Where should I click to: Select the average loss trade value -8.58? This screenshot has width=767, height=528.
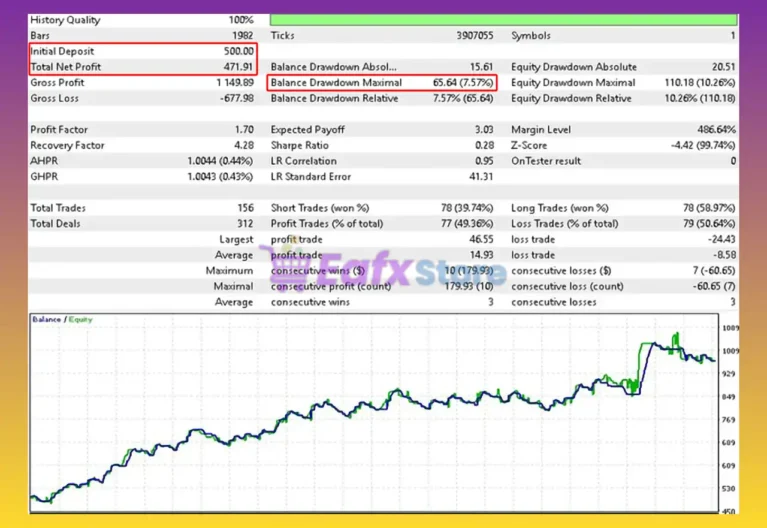[x=723, y=255]
